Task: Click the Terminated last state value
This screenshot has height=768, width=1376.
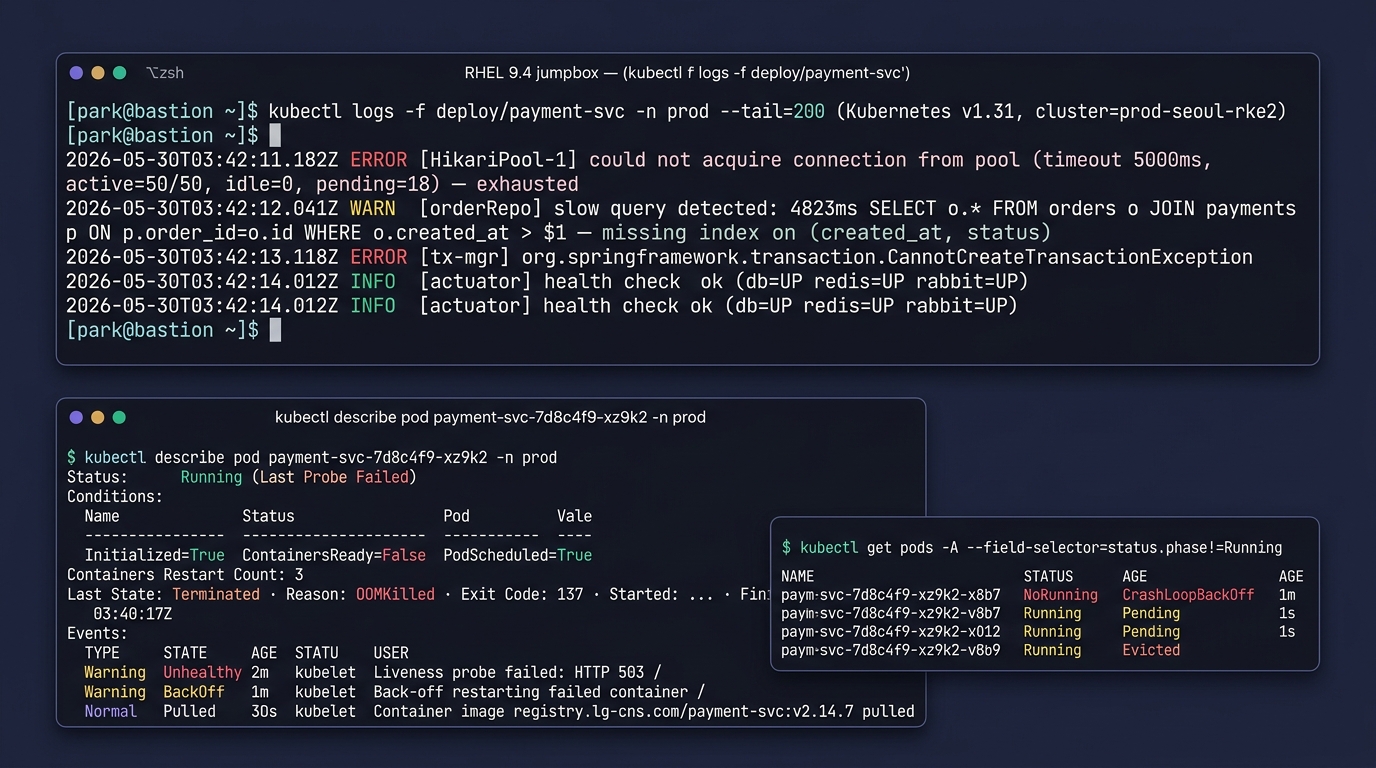Action: [x=216, y=594]
